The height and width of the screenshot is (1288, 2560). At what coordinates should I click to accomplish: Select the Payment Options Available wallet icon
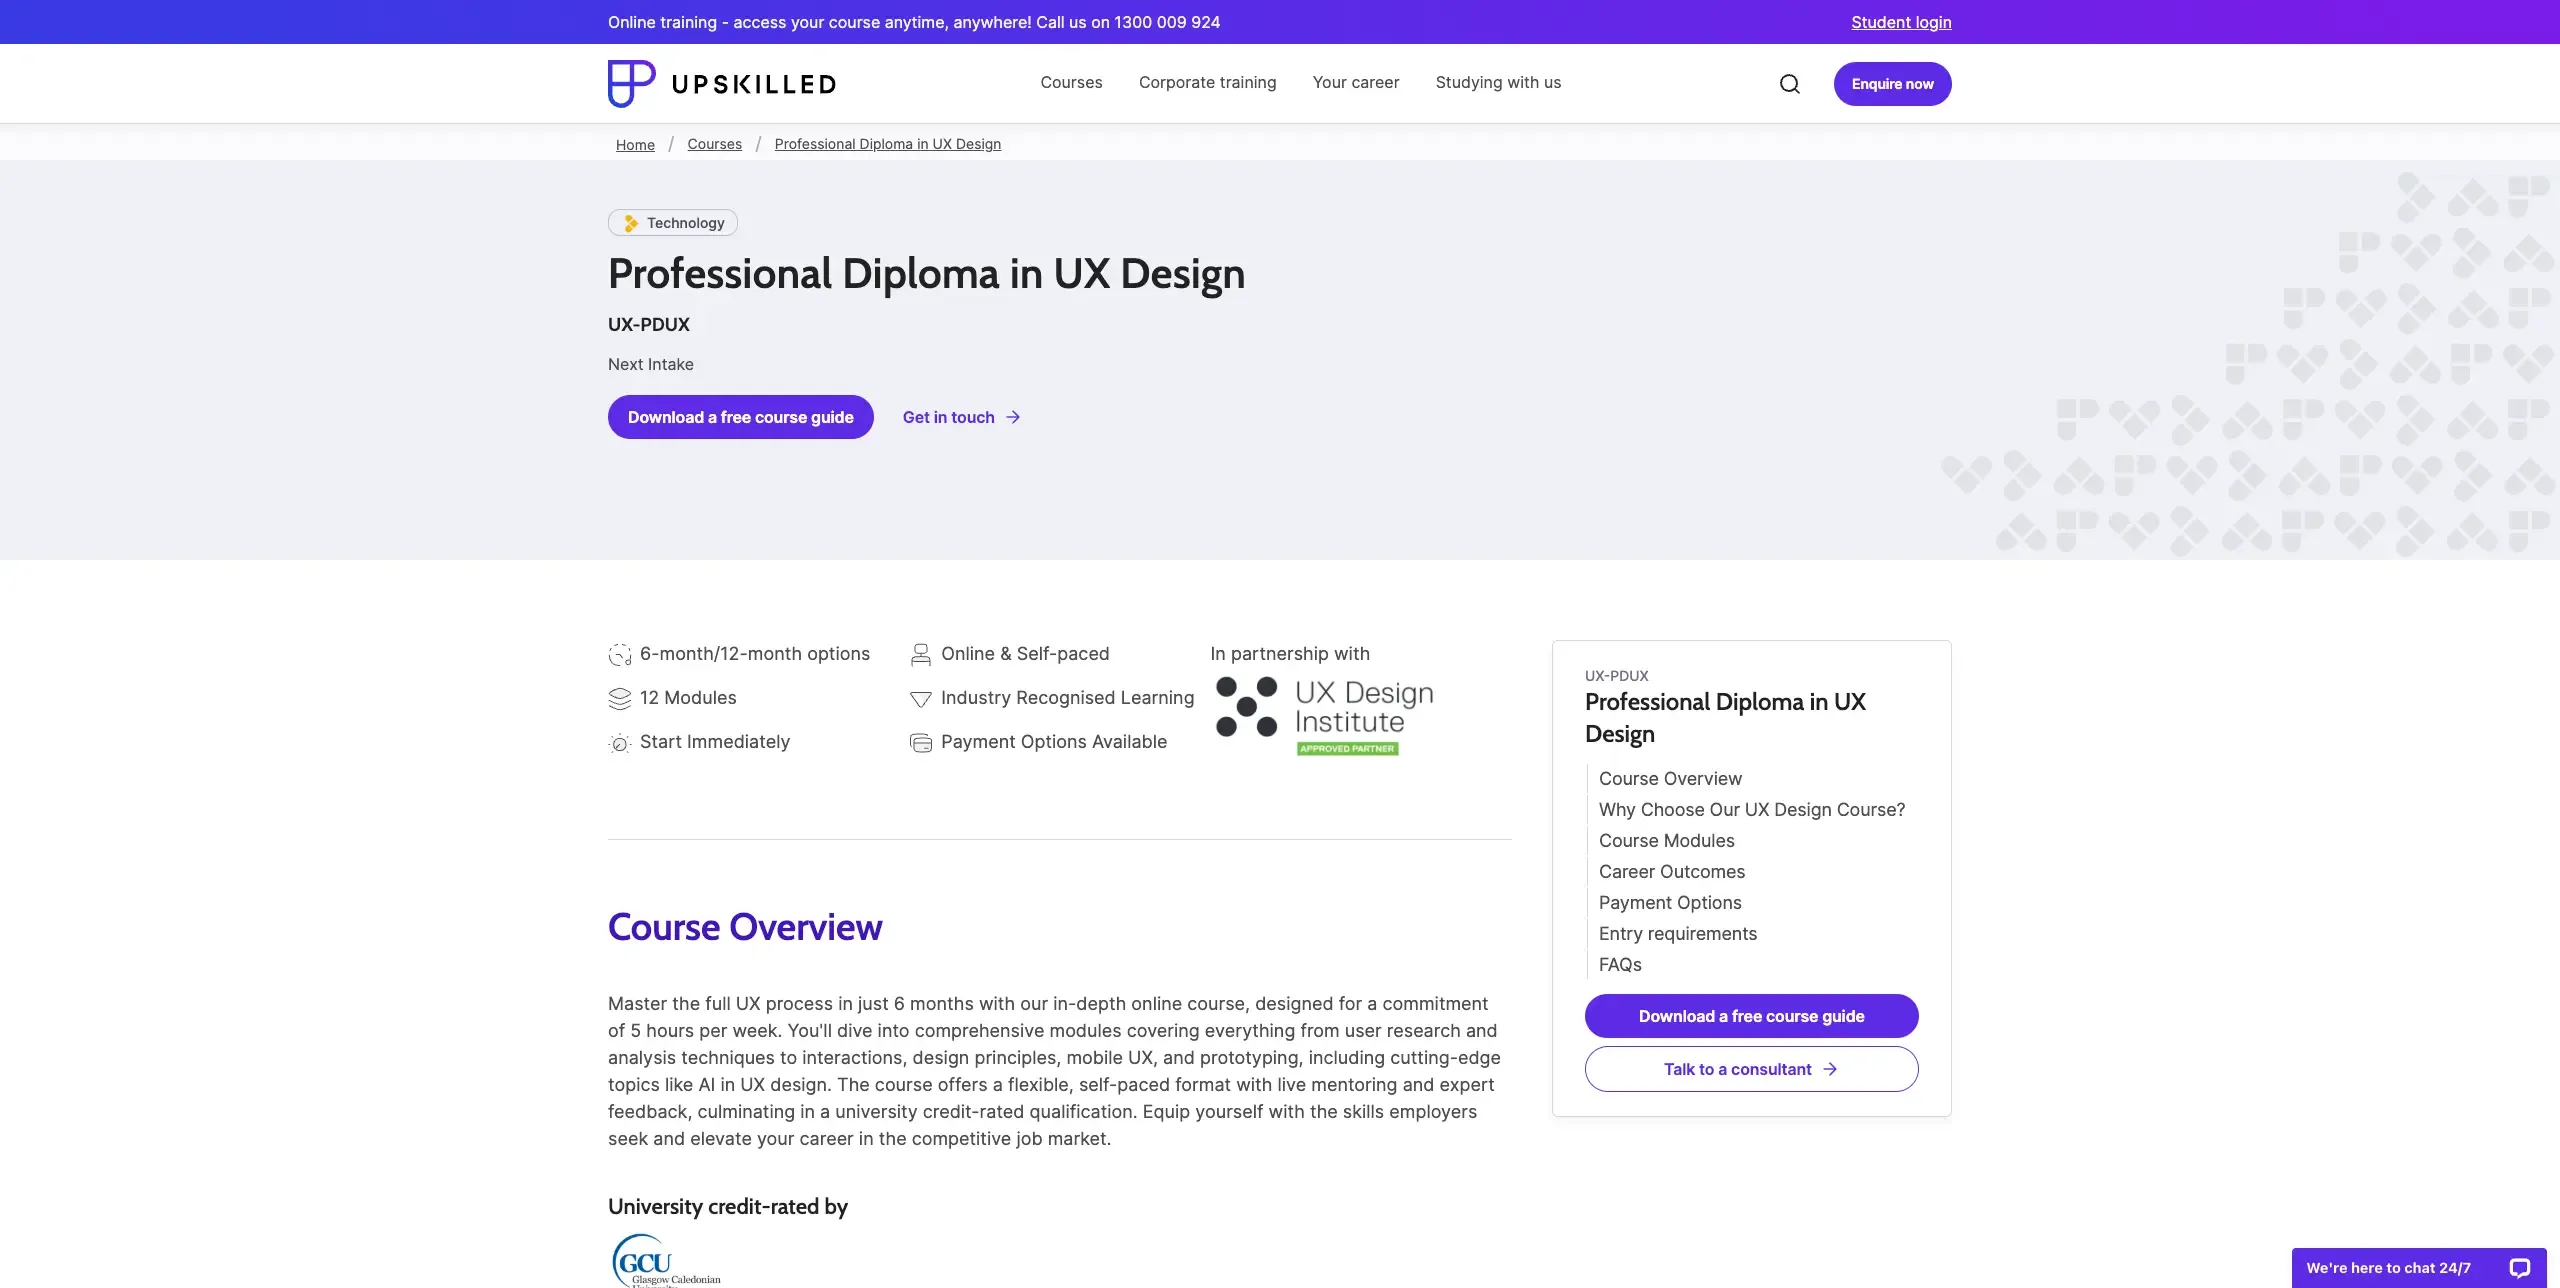(x=920, y=743)
